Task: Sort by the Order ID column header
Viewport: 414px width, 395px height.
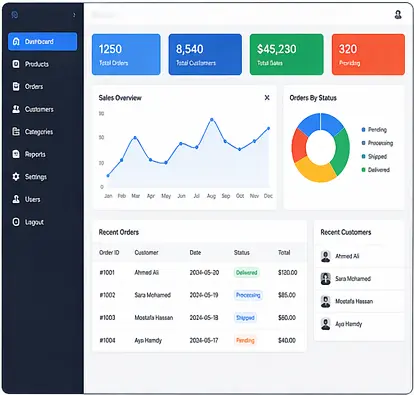Action: [109, 252]
